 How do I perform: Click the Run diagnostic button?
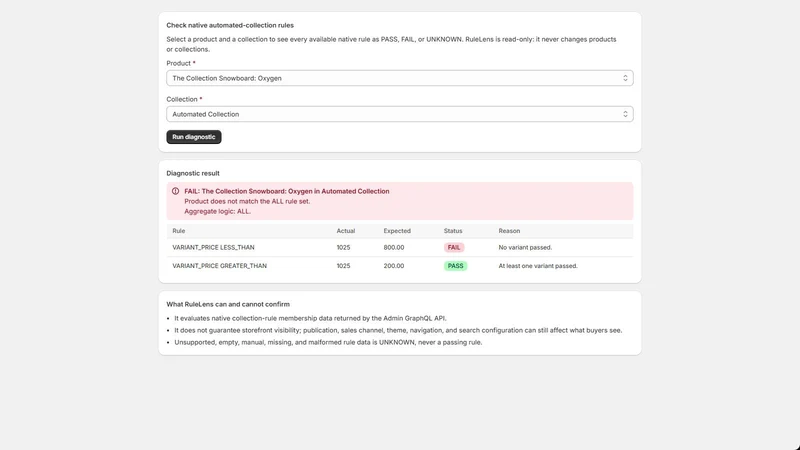[193, 137]
